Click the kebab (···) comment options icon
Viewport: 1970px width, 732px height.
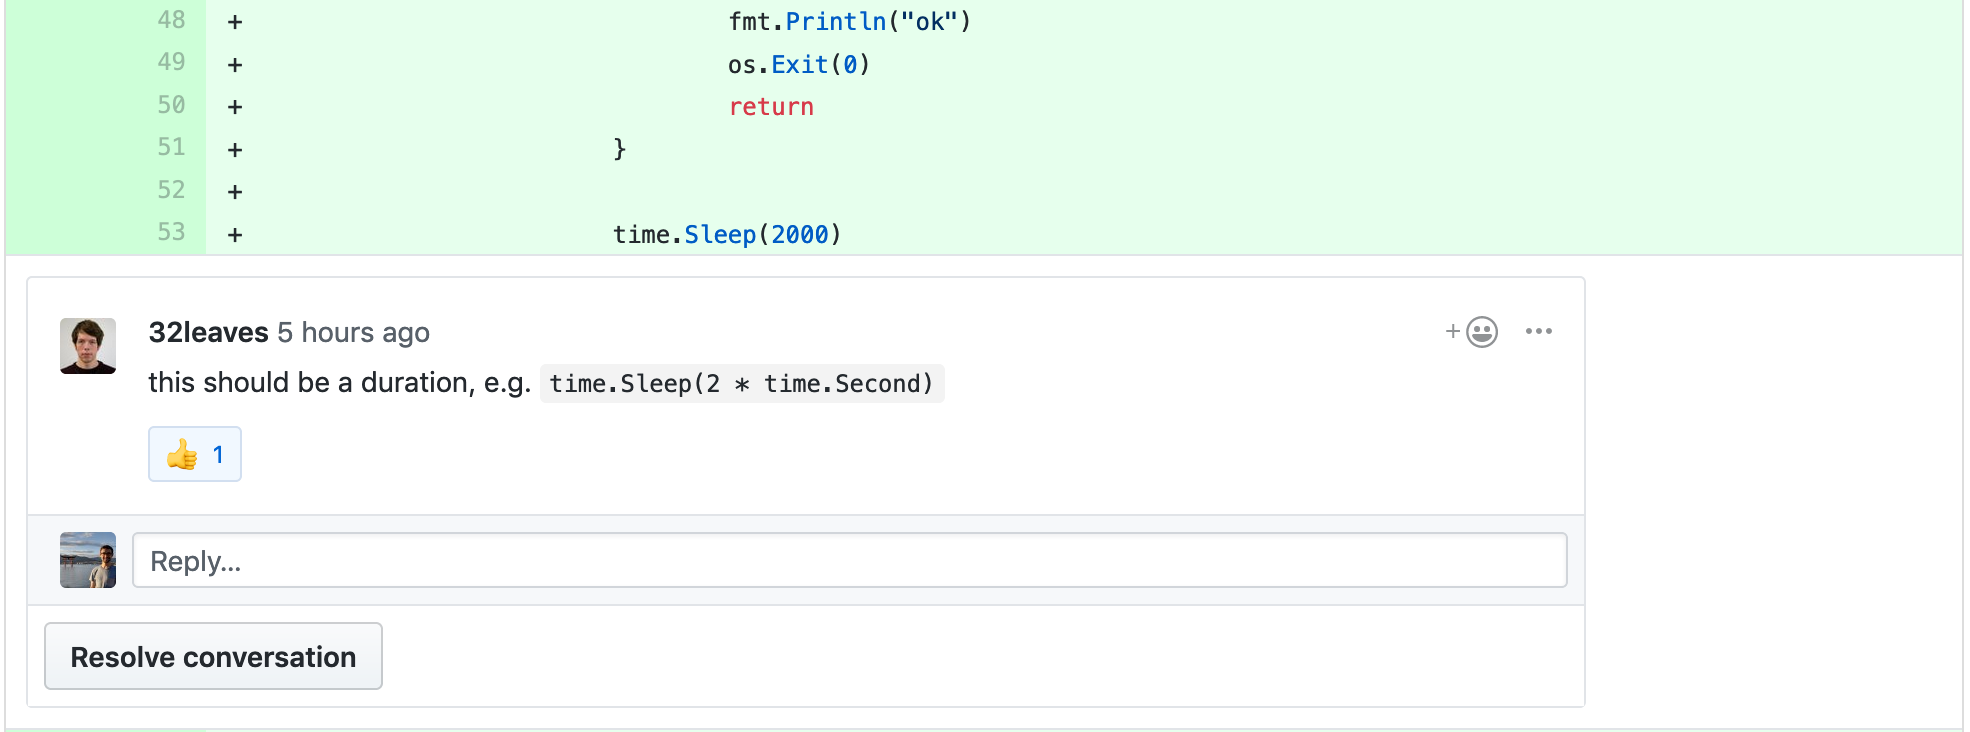[x=1540, y=331]
